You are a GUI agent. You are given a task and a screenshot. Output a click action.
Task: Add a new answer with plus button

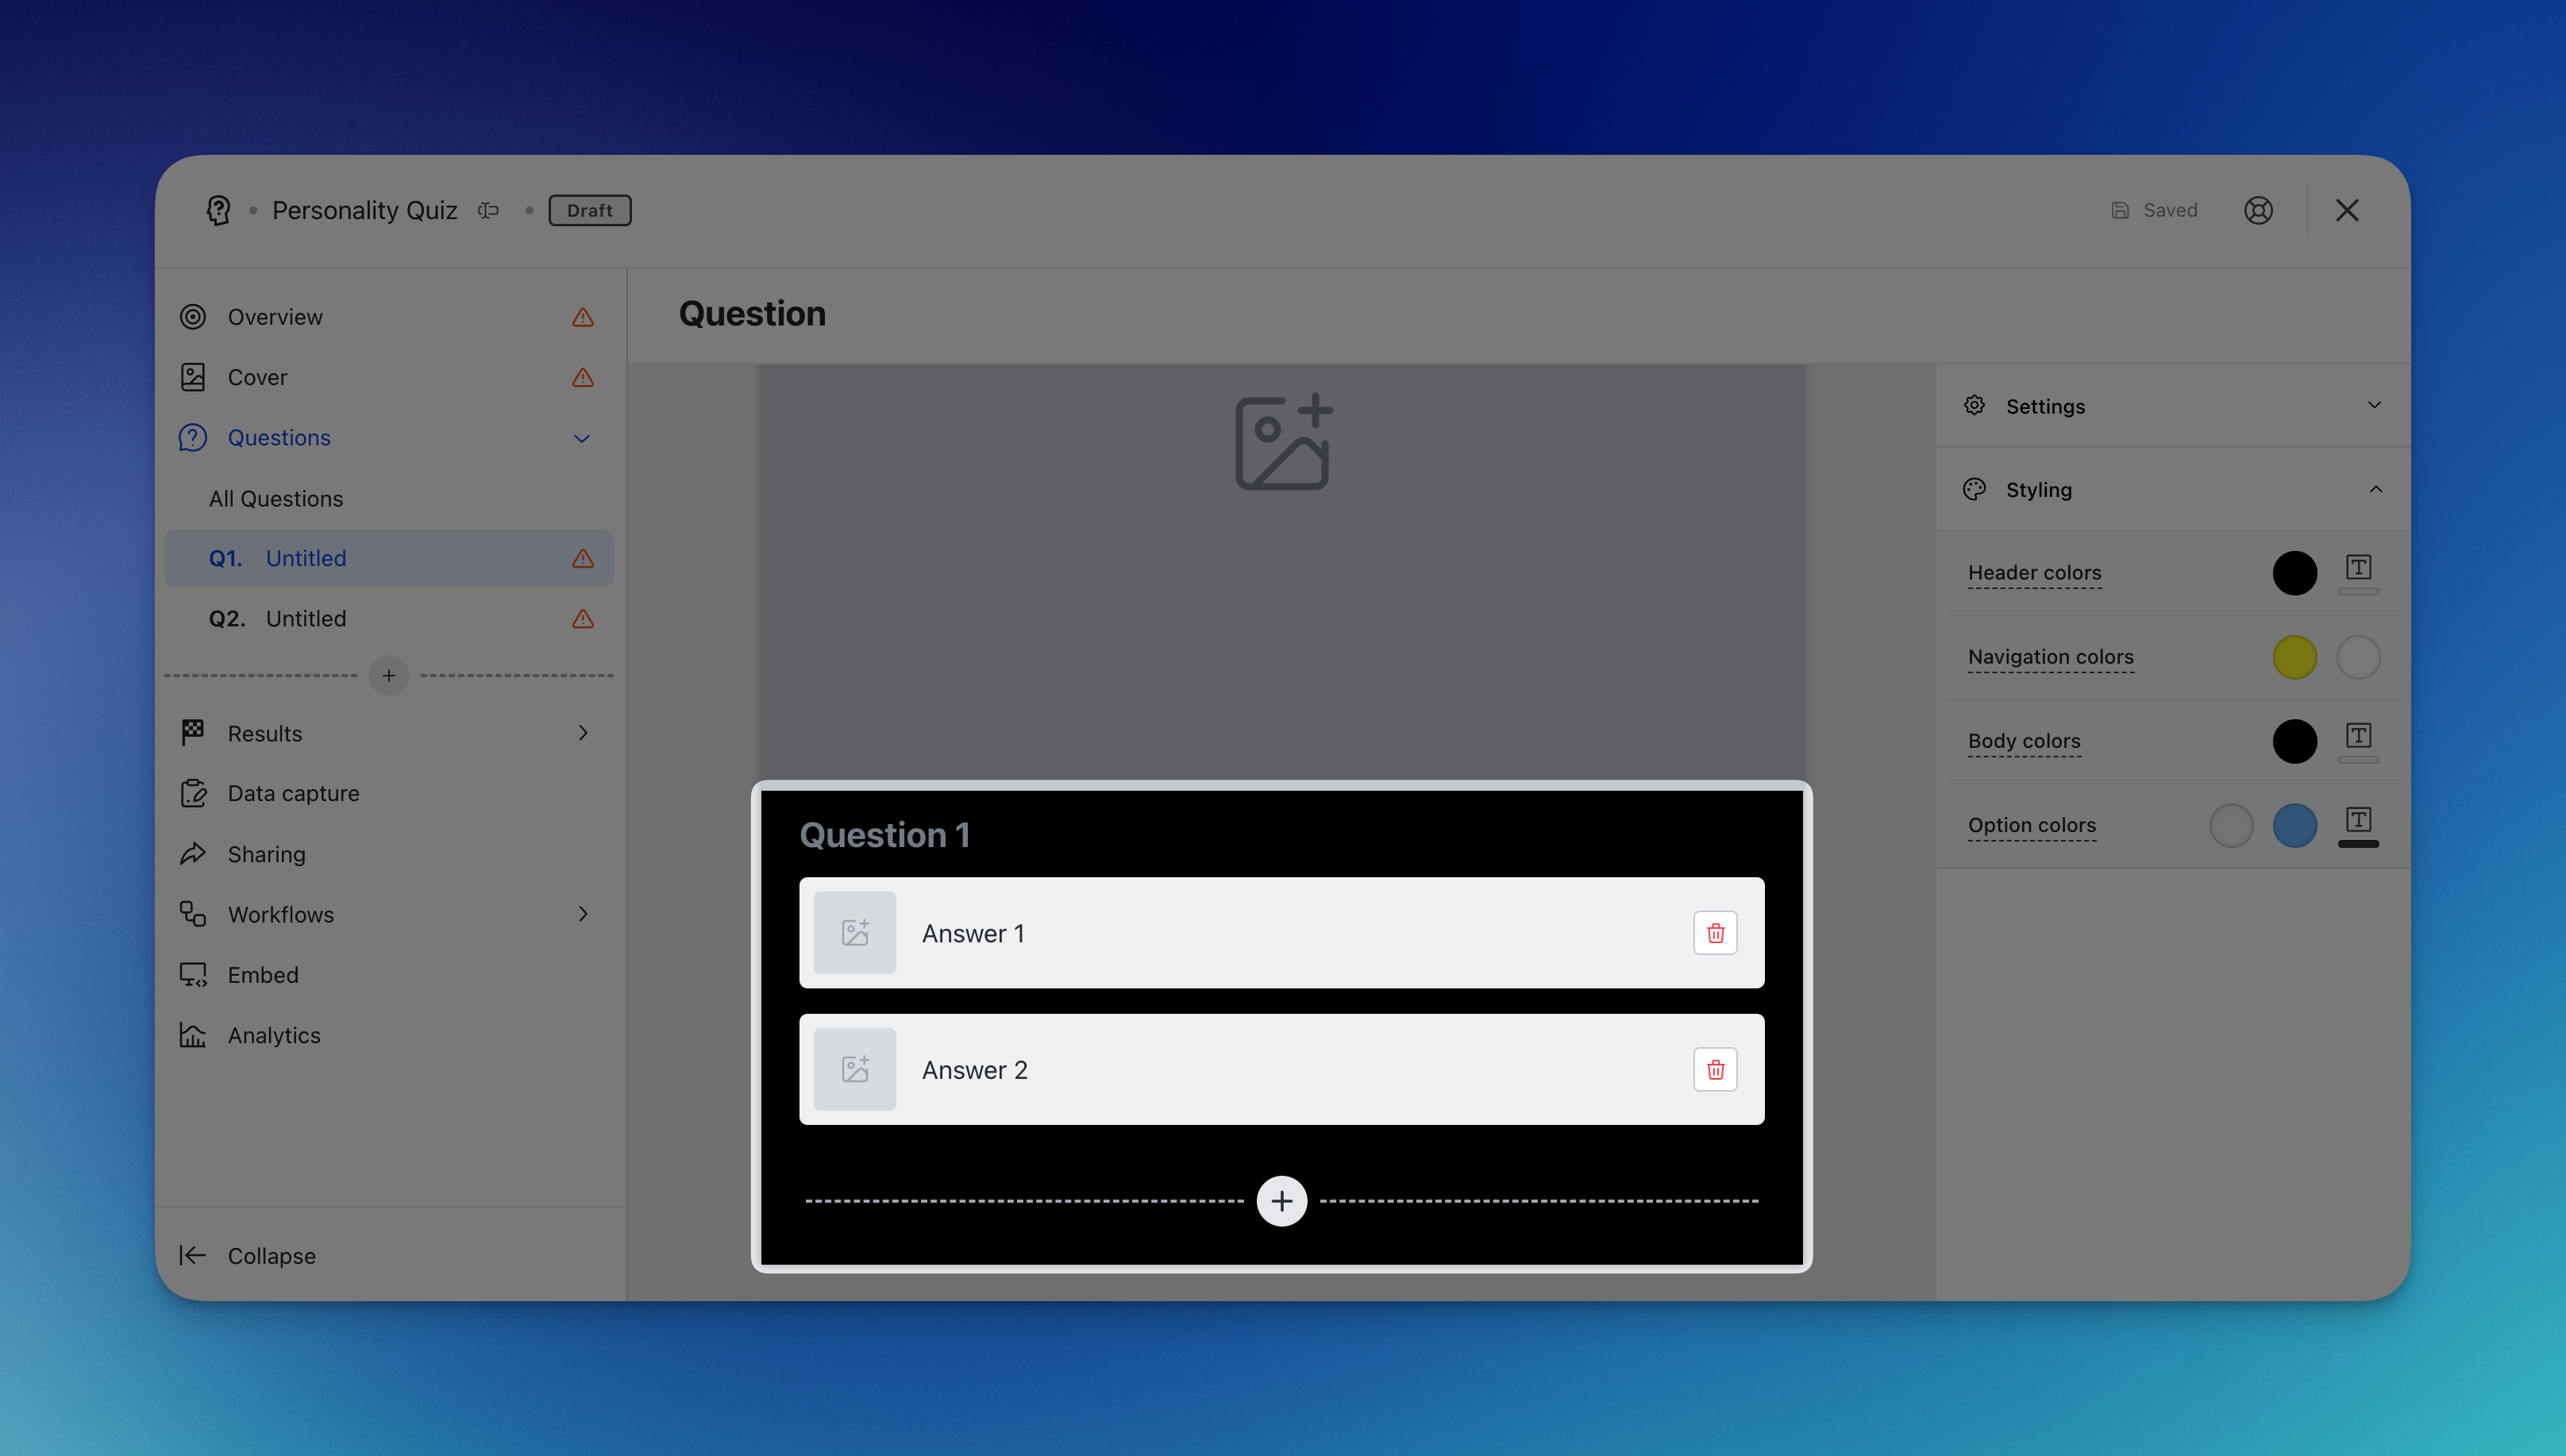click(1282, 1201)
